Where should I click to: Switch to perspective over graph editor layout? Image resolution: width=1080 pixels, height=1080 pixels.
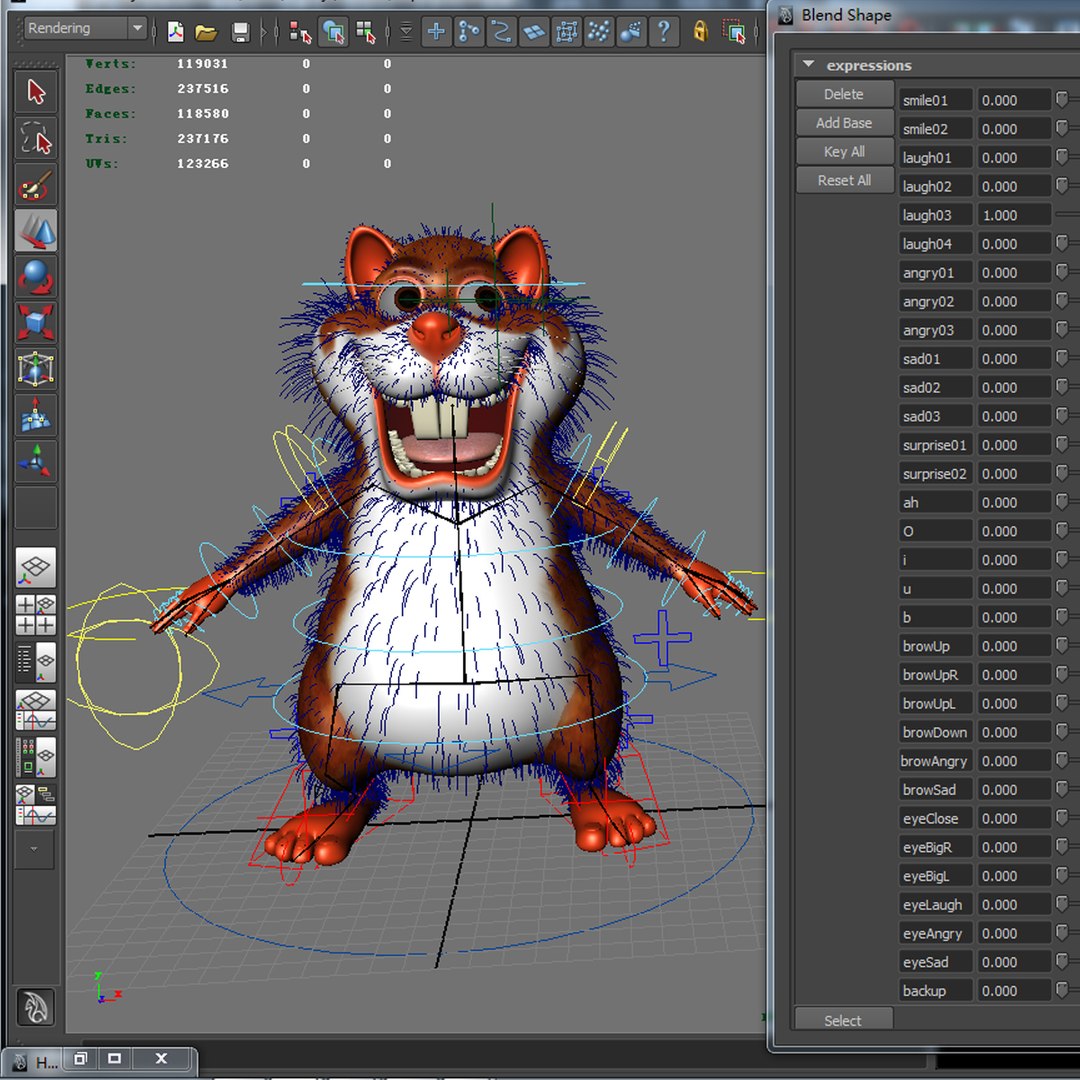36,710
